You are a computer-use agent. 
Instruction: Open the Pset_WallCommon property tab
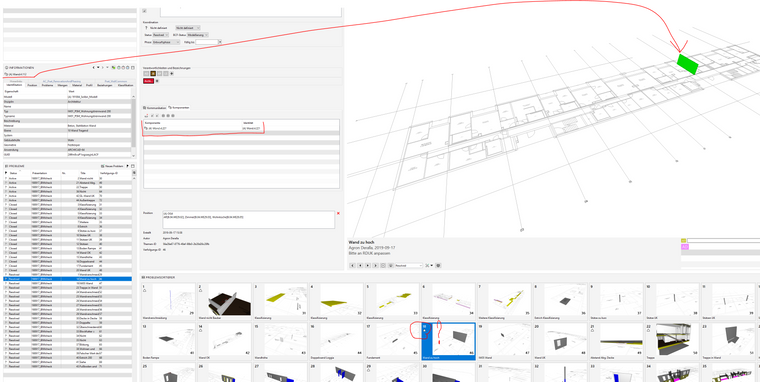(116, 81)
